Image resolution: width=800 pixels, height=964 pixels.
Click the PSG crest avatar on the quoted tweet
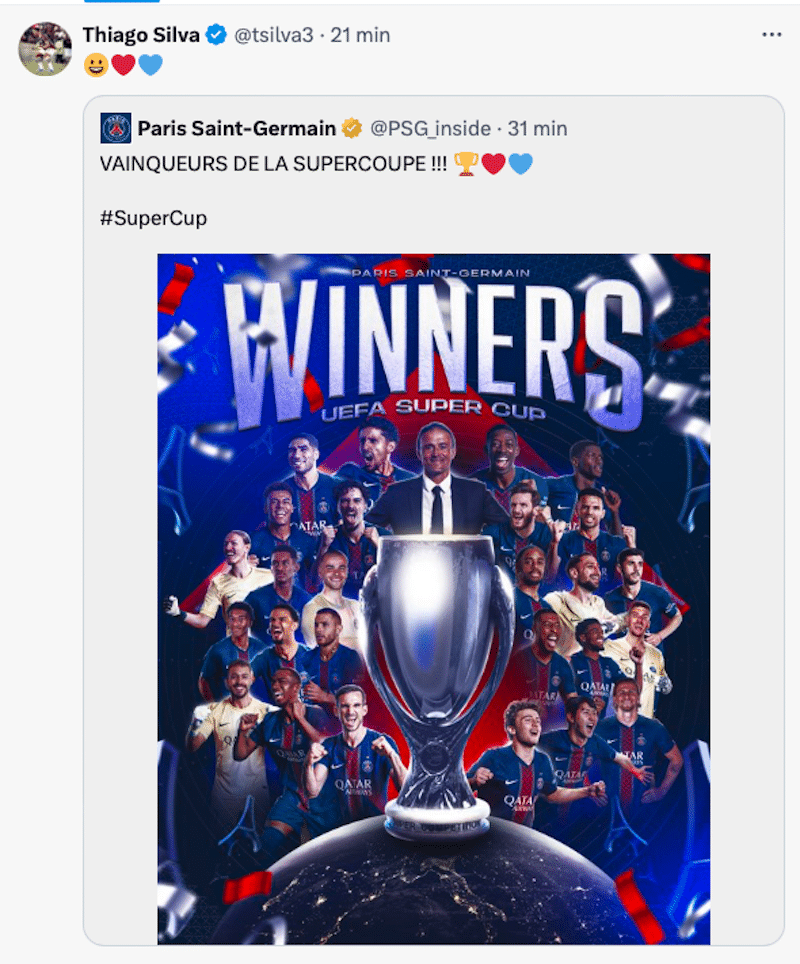(x=114, y=128)
